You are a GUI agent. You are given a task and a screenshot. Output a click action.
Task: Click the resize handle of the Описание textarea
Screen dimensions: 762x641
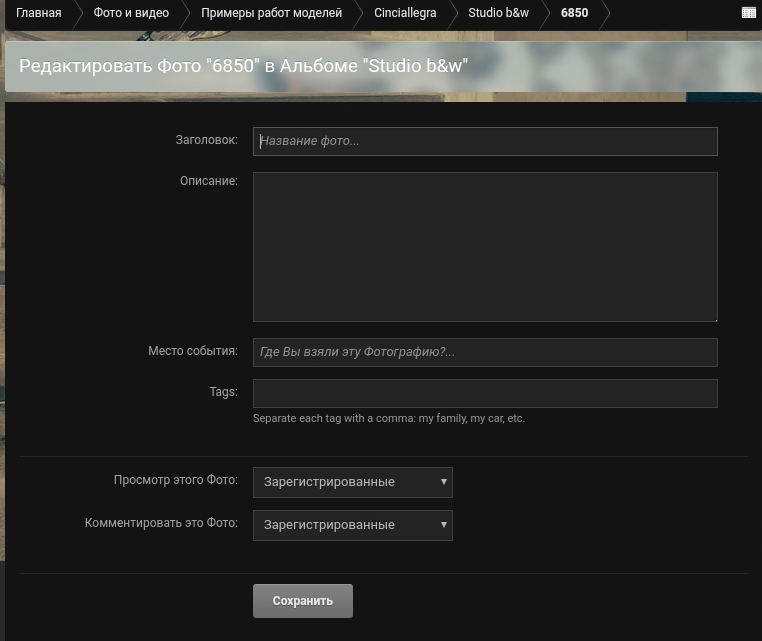[714, 318]
